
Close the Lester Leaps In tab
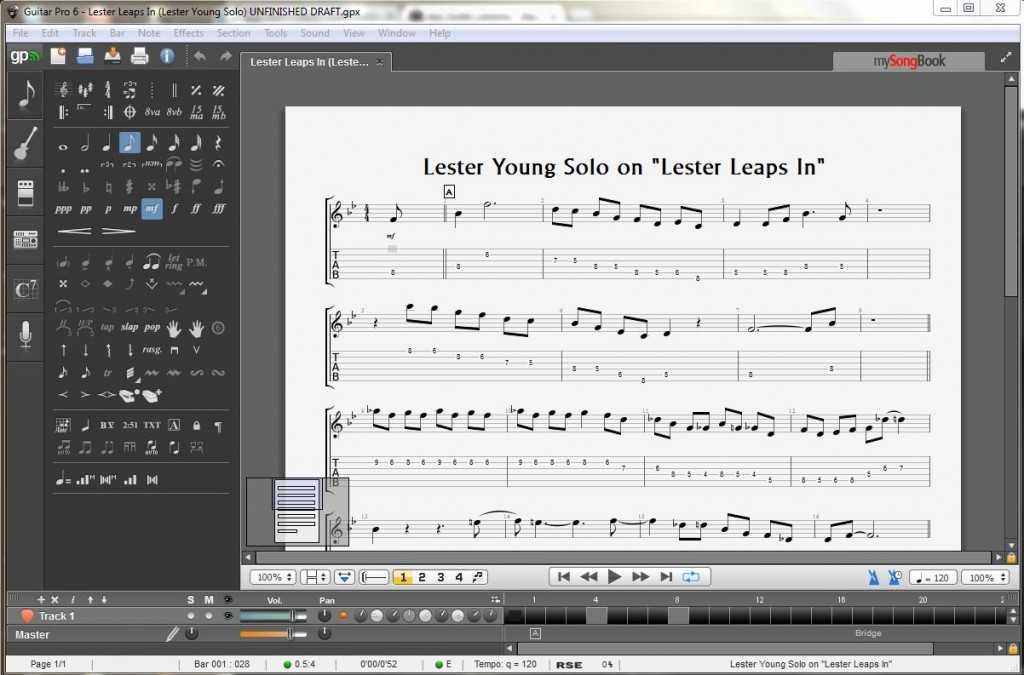pos(379,61)
